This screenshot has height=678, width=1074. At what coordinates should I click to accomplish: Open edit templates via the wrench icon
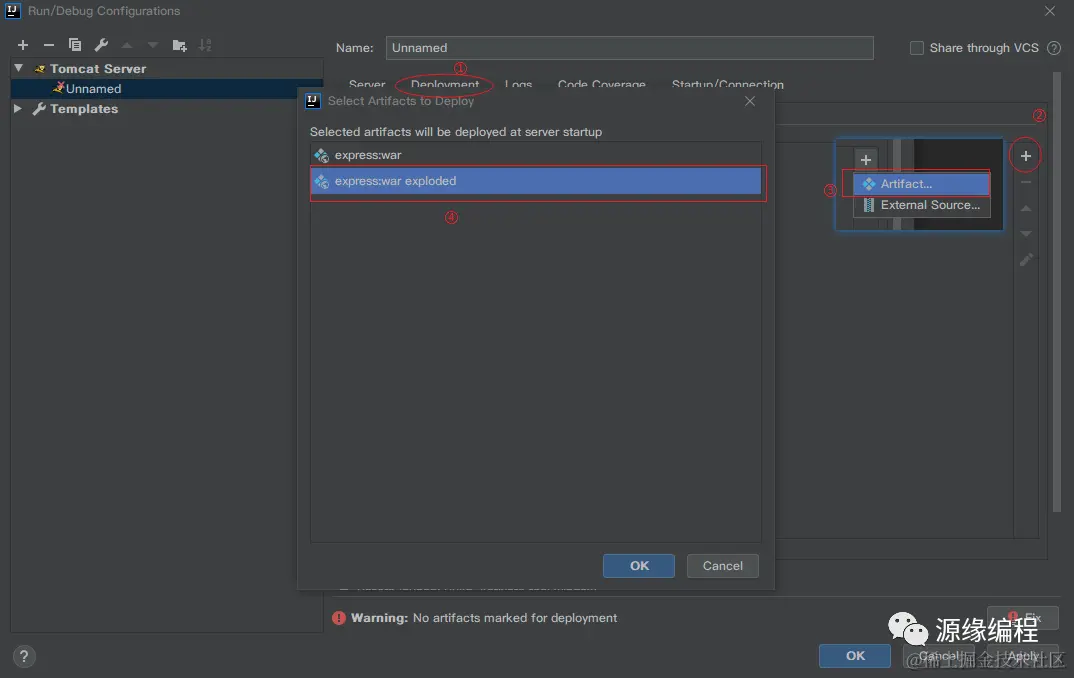coord(101,45)
